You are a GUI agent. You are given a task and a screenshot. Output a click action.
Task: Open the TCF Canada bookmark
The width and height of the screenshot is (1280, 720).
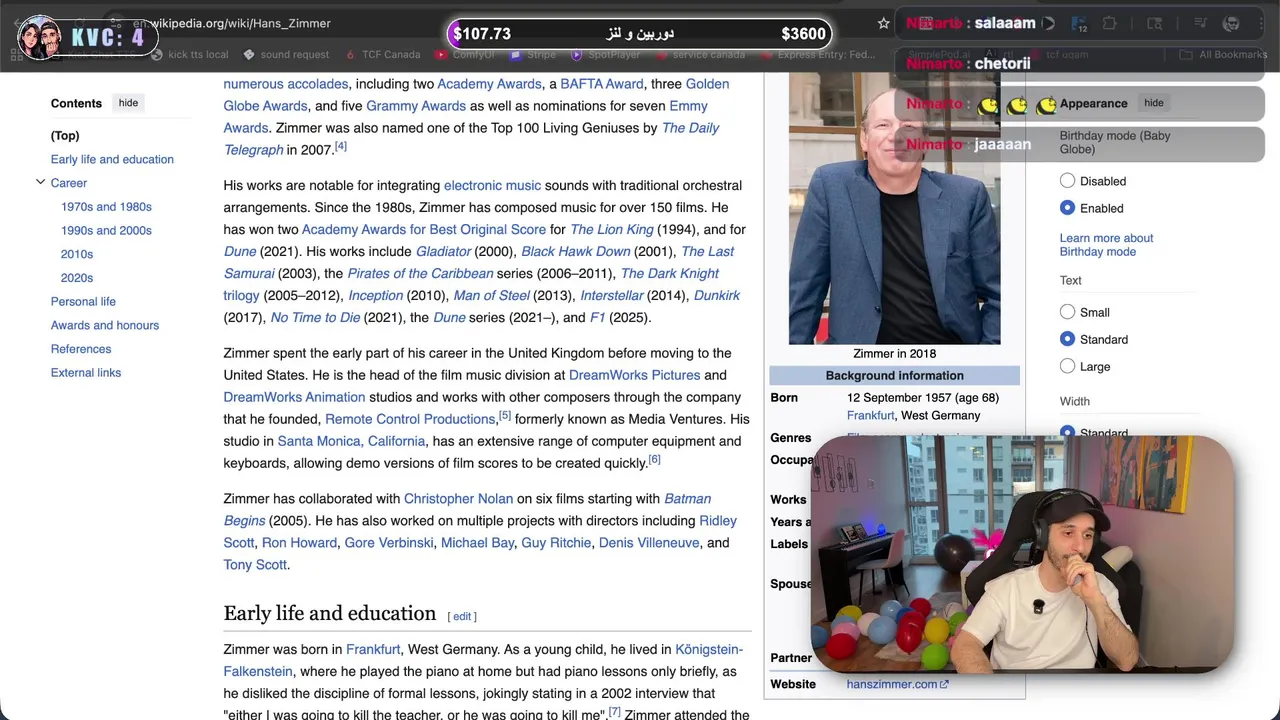coord(383,55)
